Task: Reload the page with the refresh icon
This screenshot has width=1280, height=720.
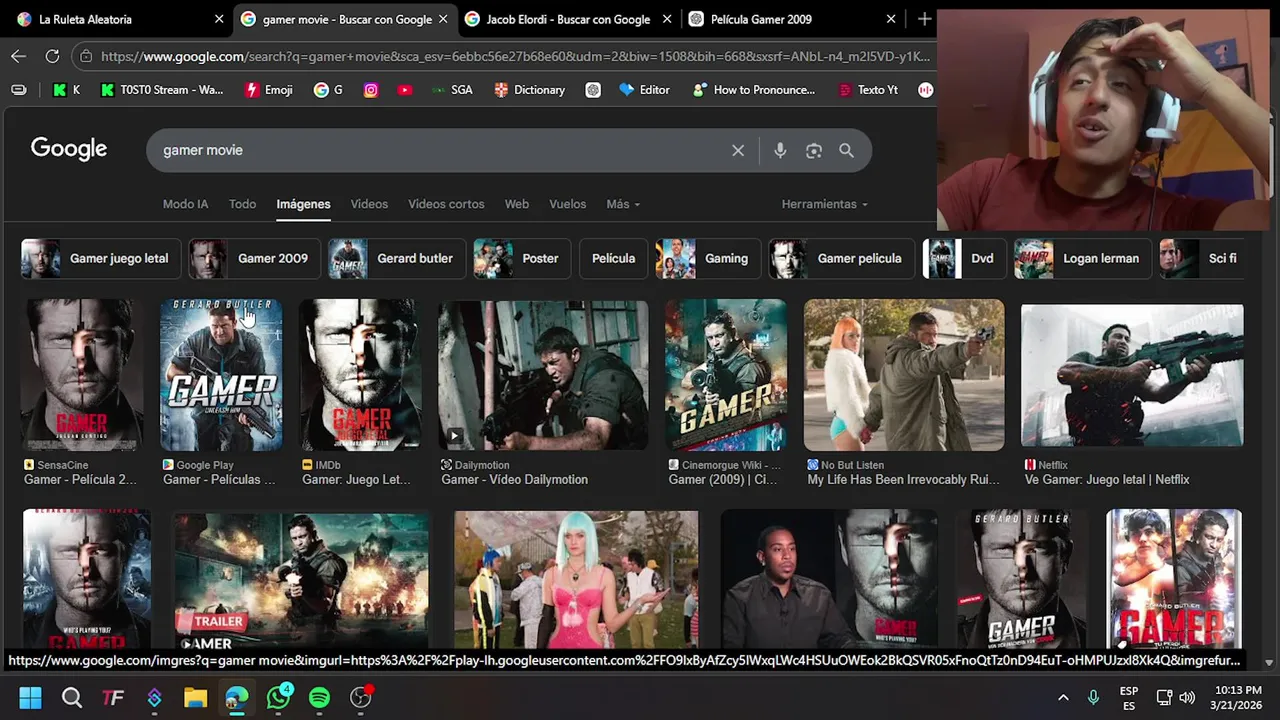Action: (52, 56)
